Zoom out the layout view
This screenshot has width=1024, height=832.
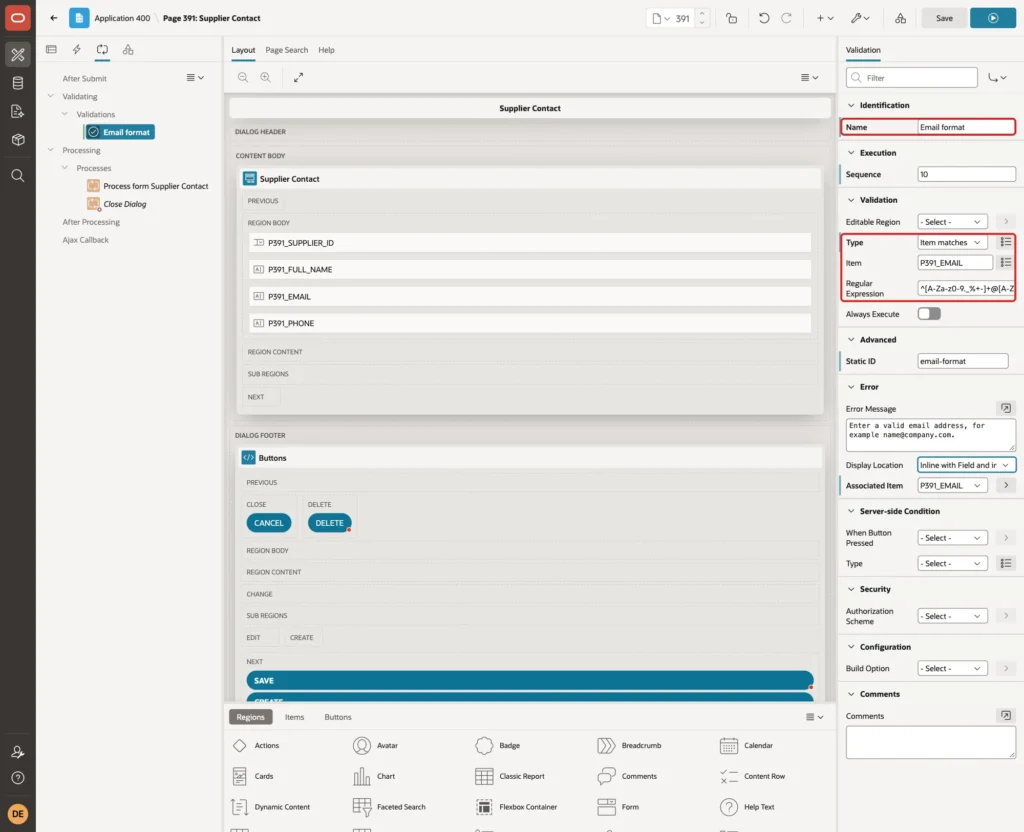point(243,77)
